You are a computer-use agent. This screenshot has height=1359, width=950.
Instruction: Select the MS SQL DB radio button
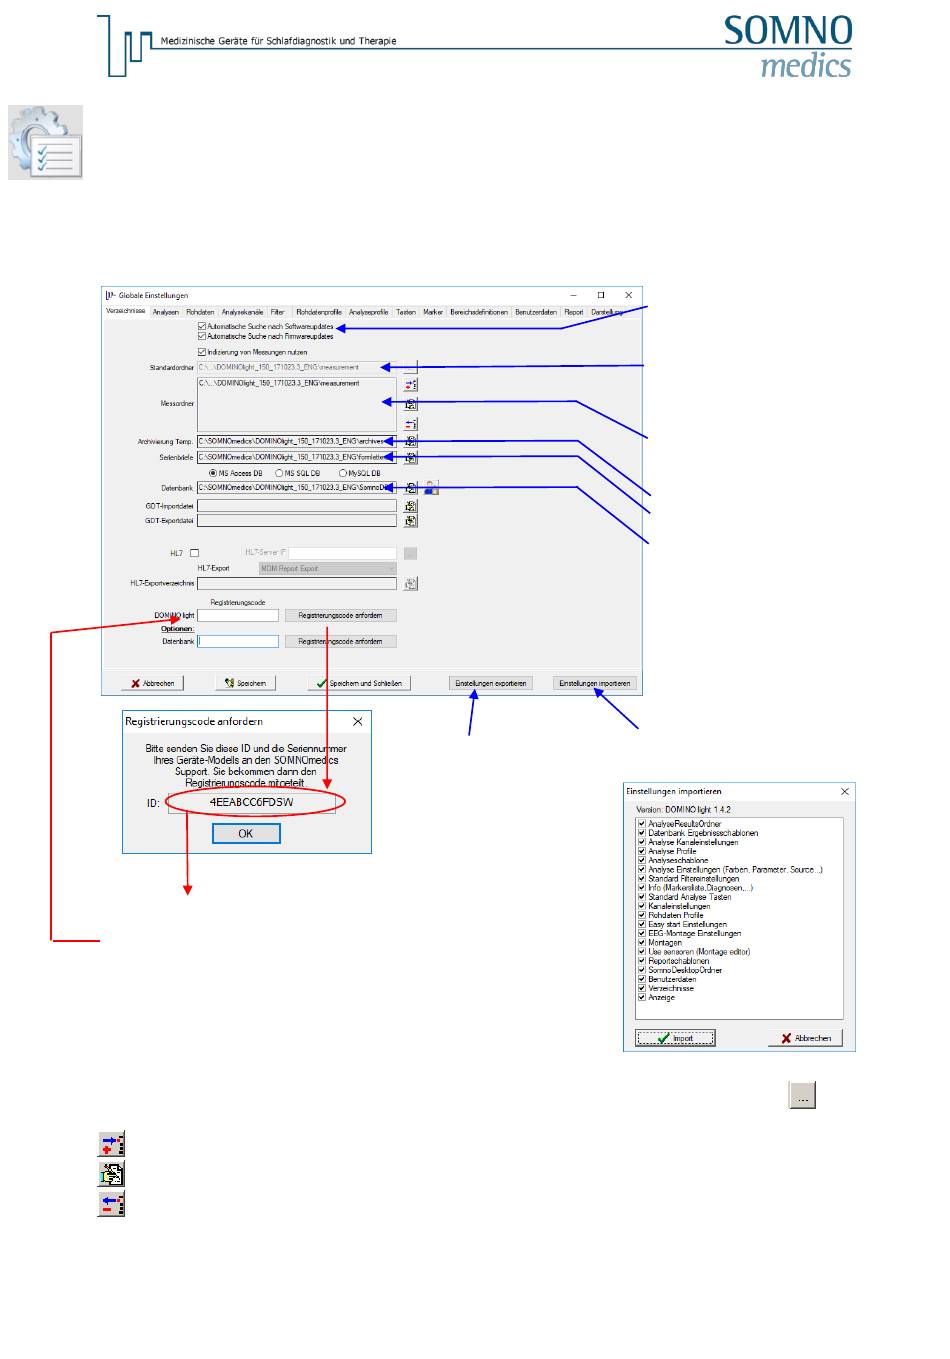(x=278, y=473)
